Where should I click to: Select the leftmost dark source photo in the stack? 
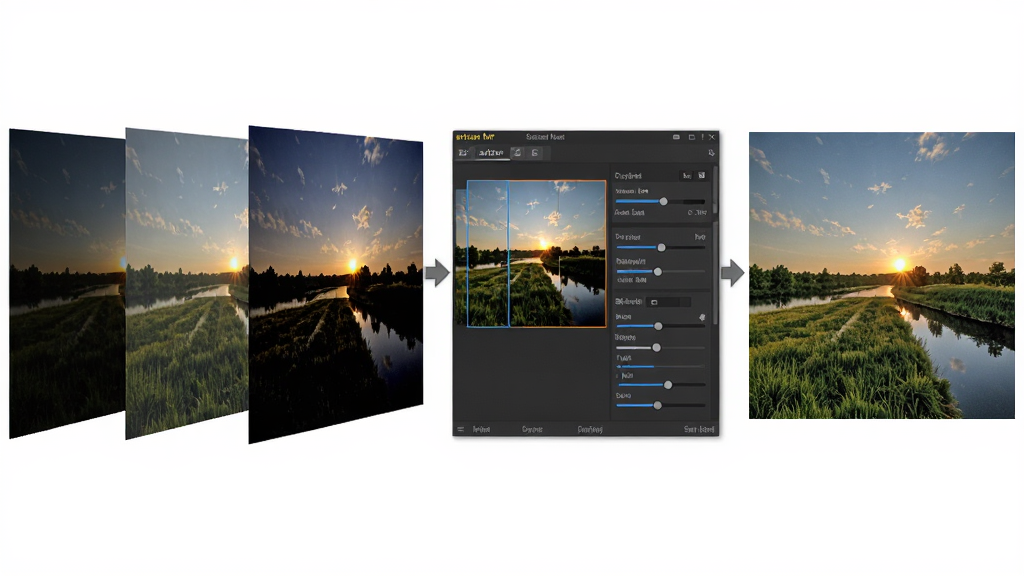click(67, 283)
